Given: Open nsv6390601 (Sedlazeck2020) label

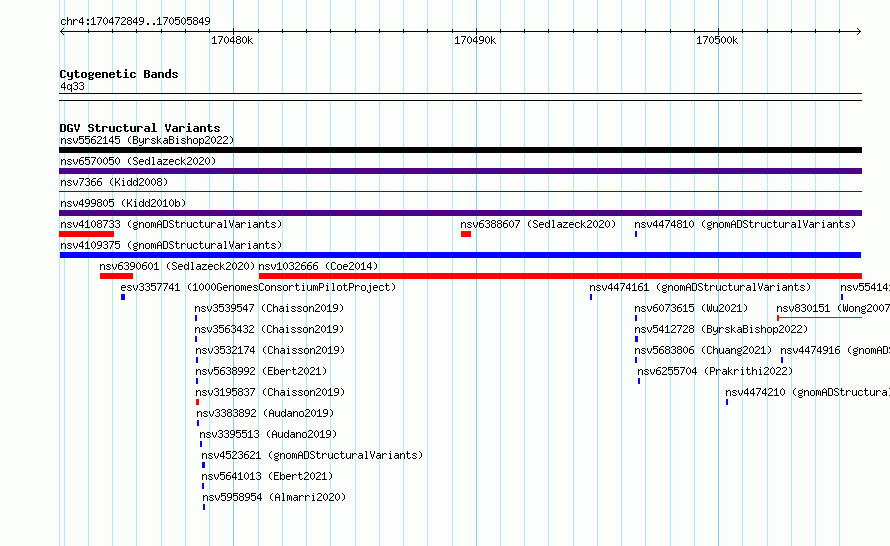Looking at the screenshot, I should [x=177, y=266].
